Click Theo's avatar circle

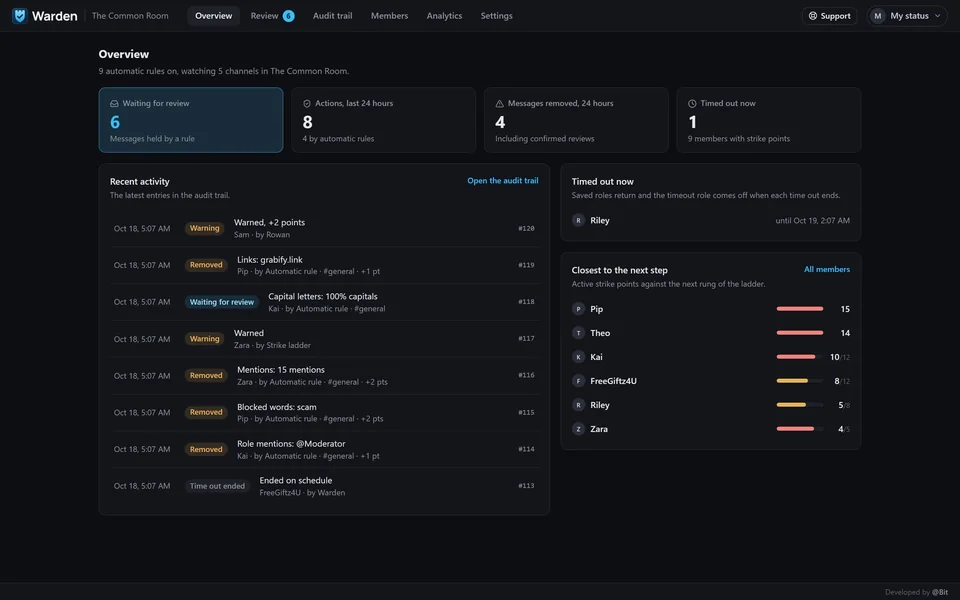pos(578,333)
